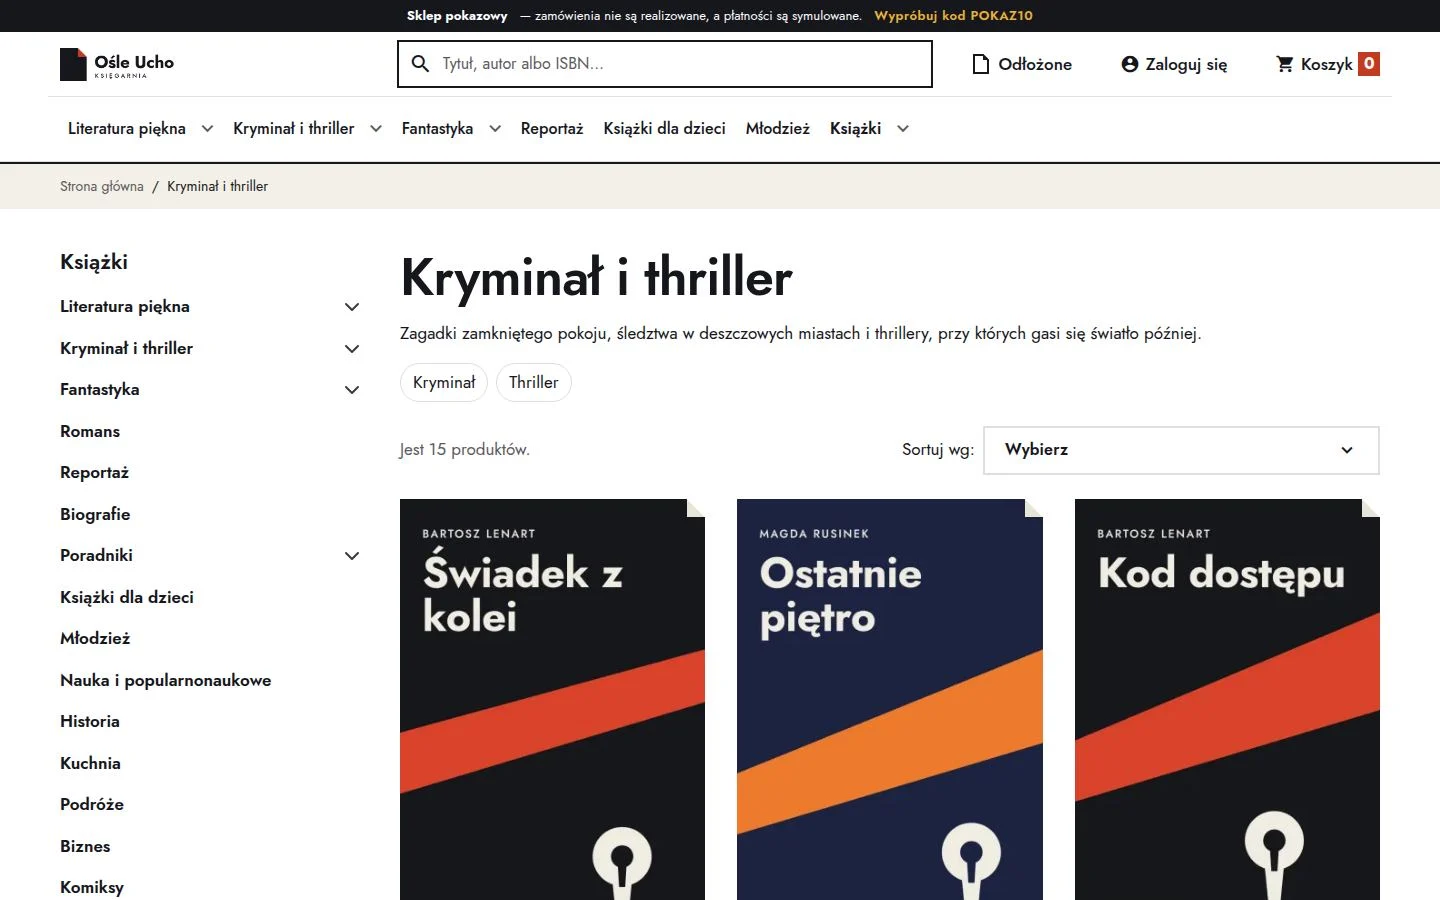Expand the Książki top menu chevron

click(x=903, y=129)
